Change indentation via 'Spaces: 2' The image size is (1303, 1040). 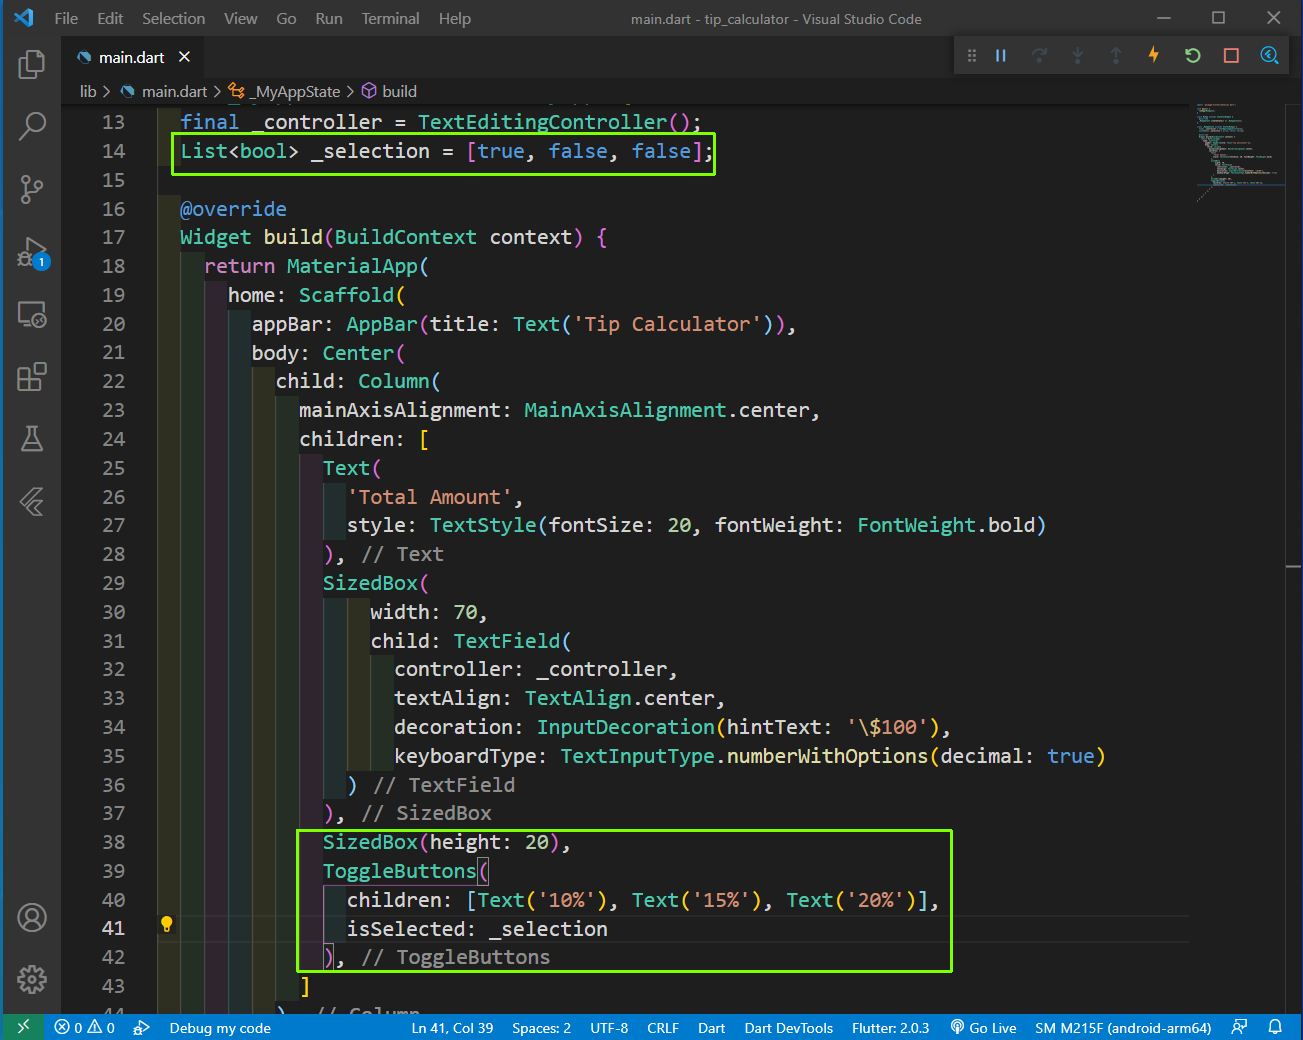(x=541, y=1028)
